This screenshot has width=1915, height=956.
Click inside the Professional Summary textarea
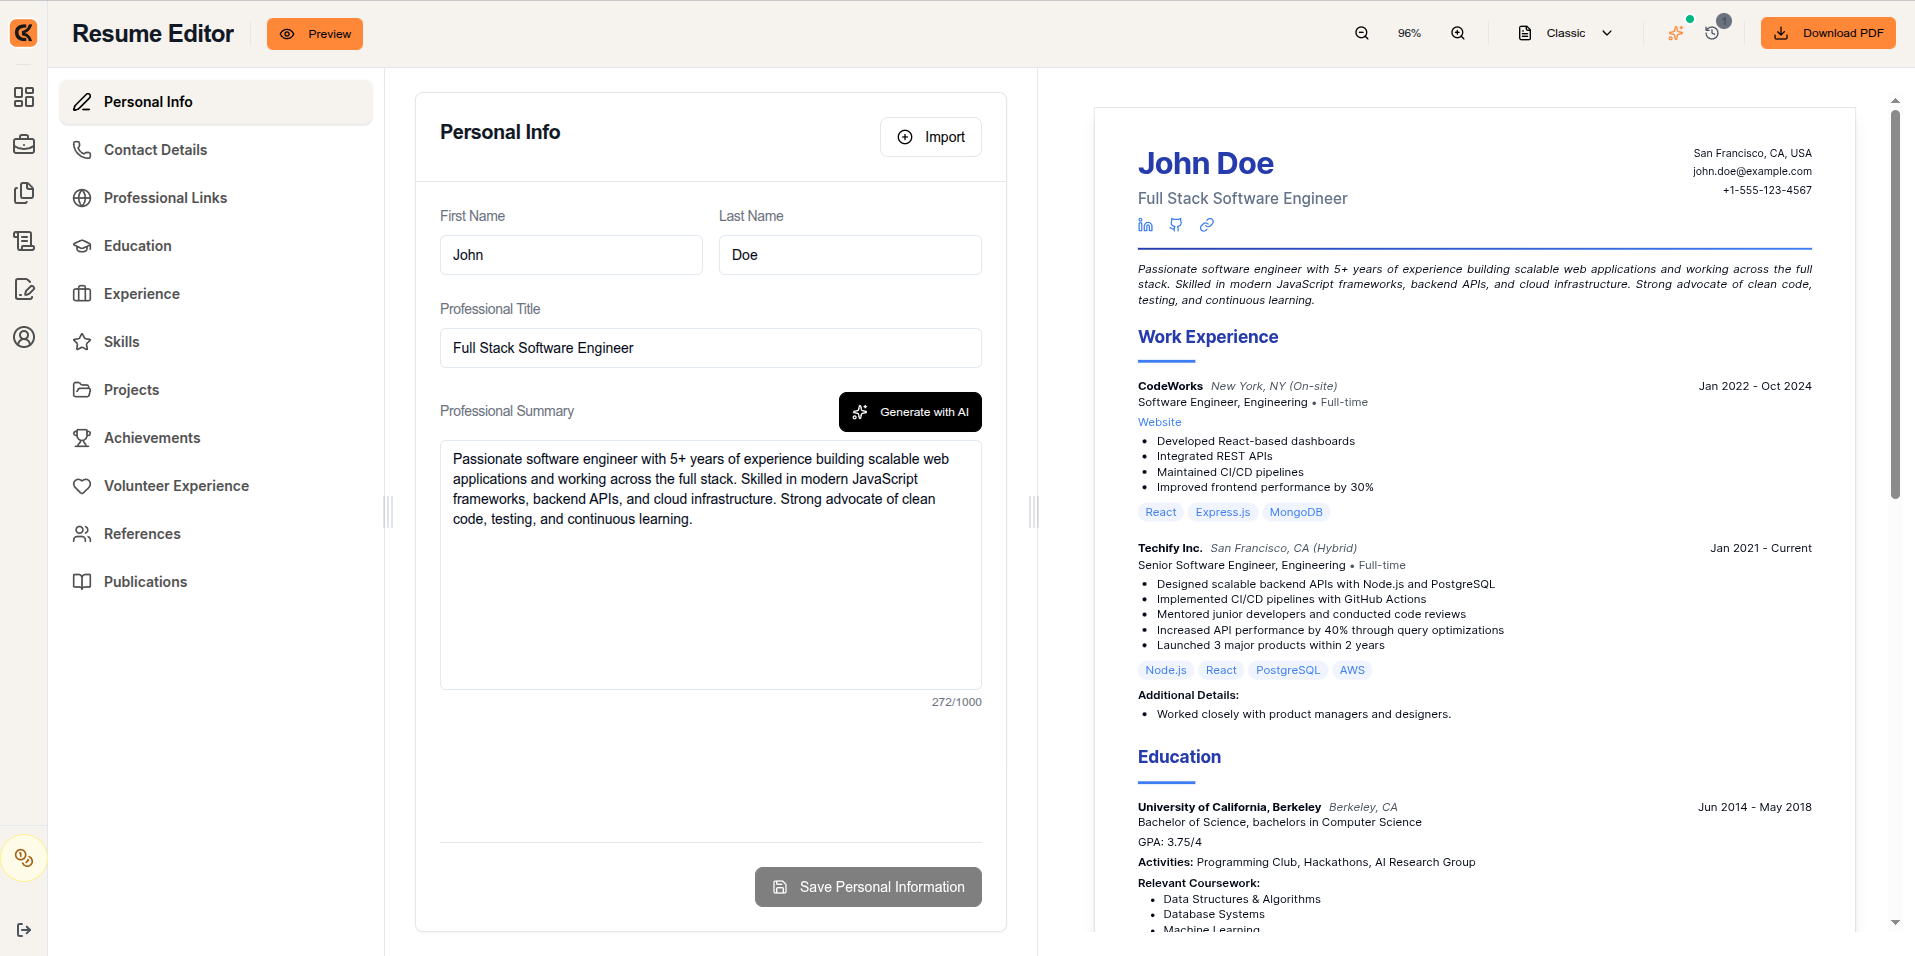coord(711,565)
